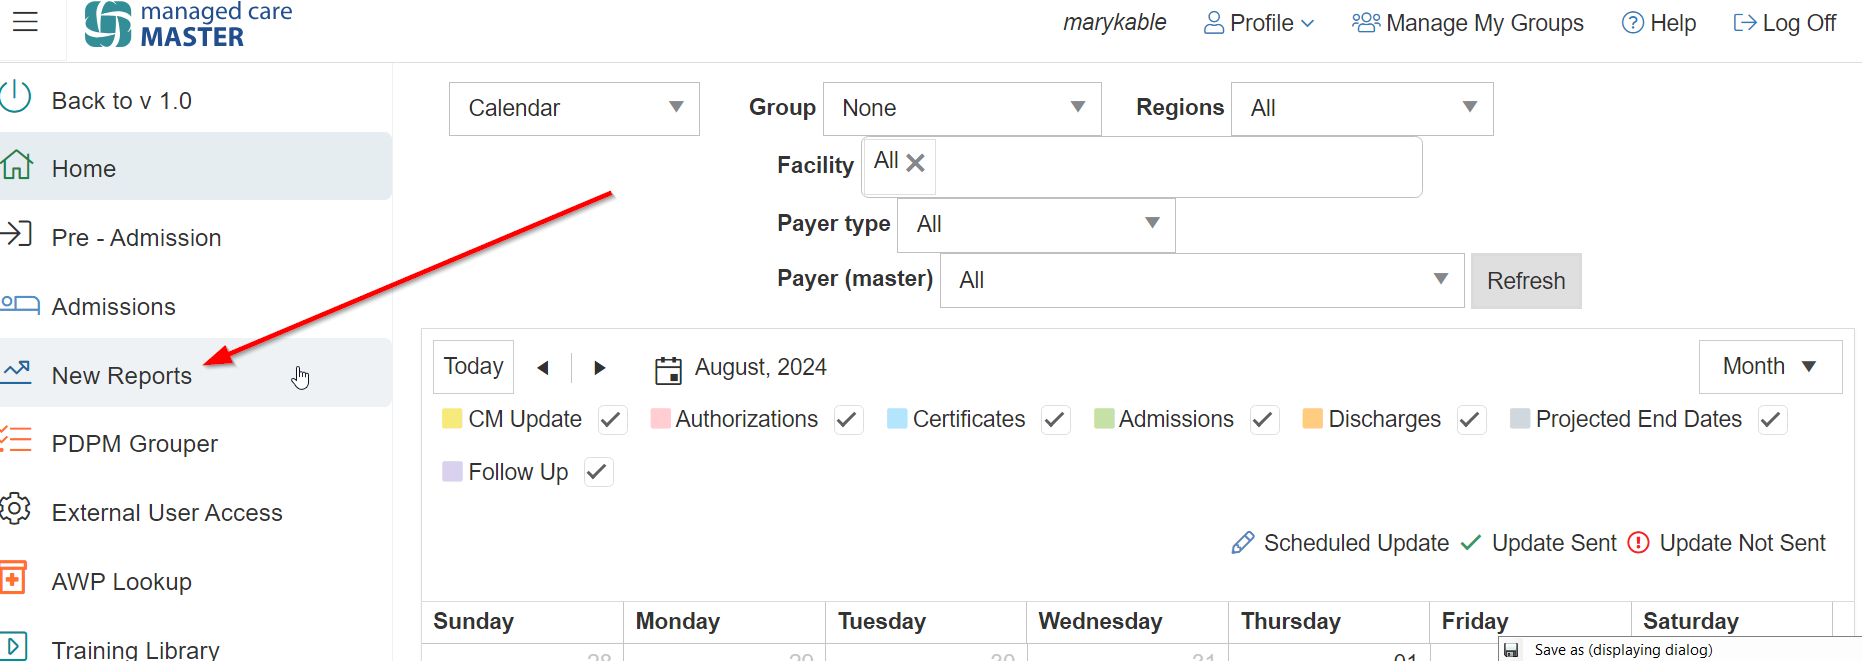This screenshot has height=661, width=1862.
Task: Toggle the Certificates checkbox
Action: (1056, 420)
